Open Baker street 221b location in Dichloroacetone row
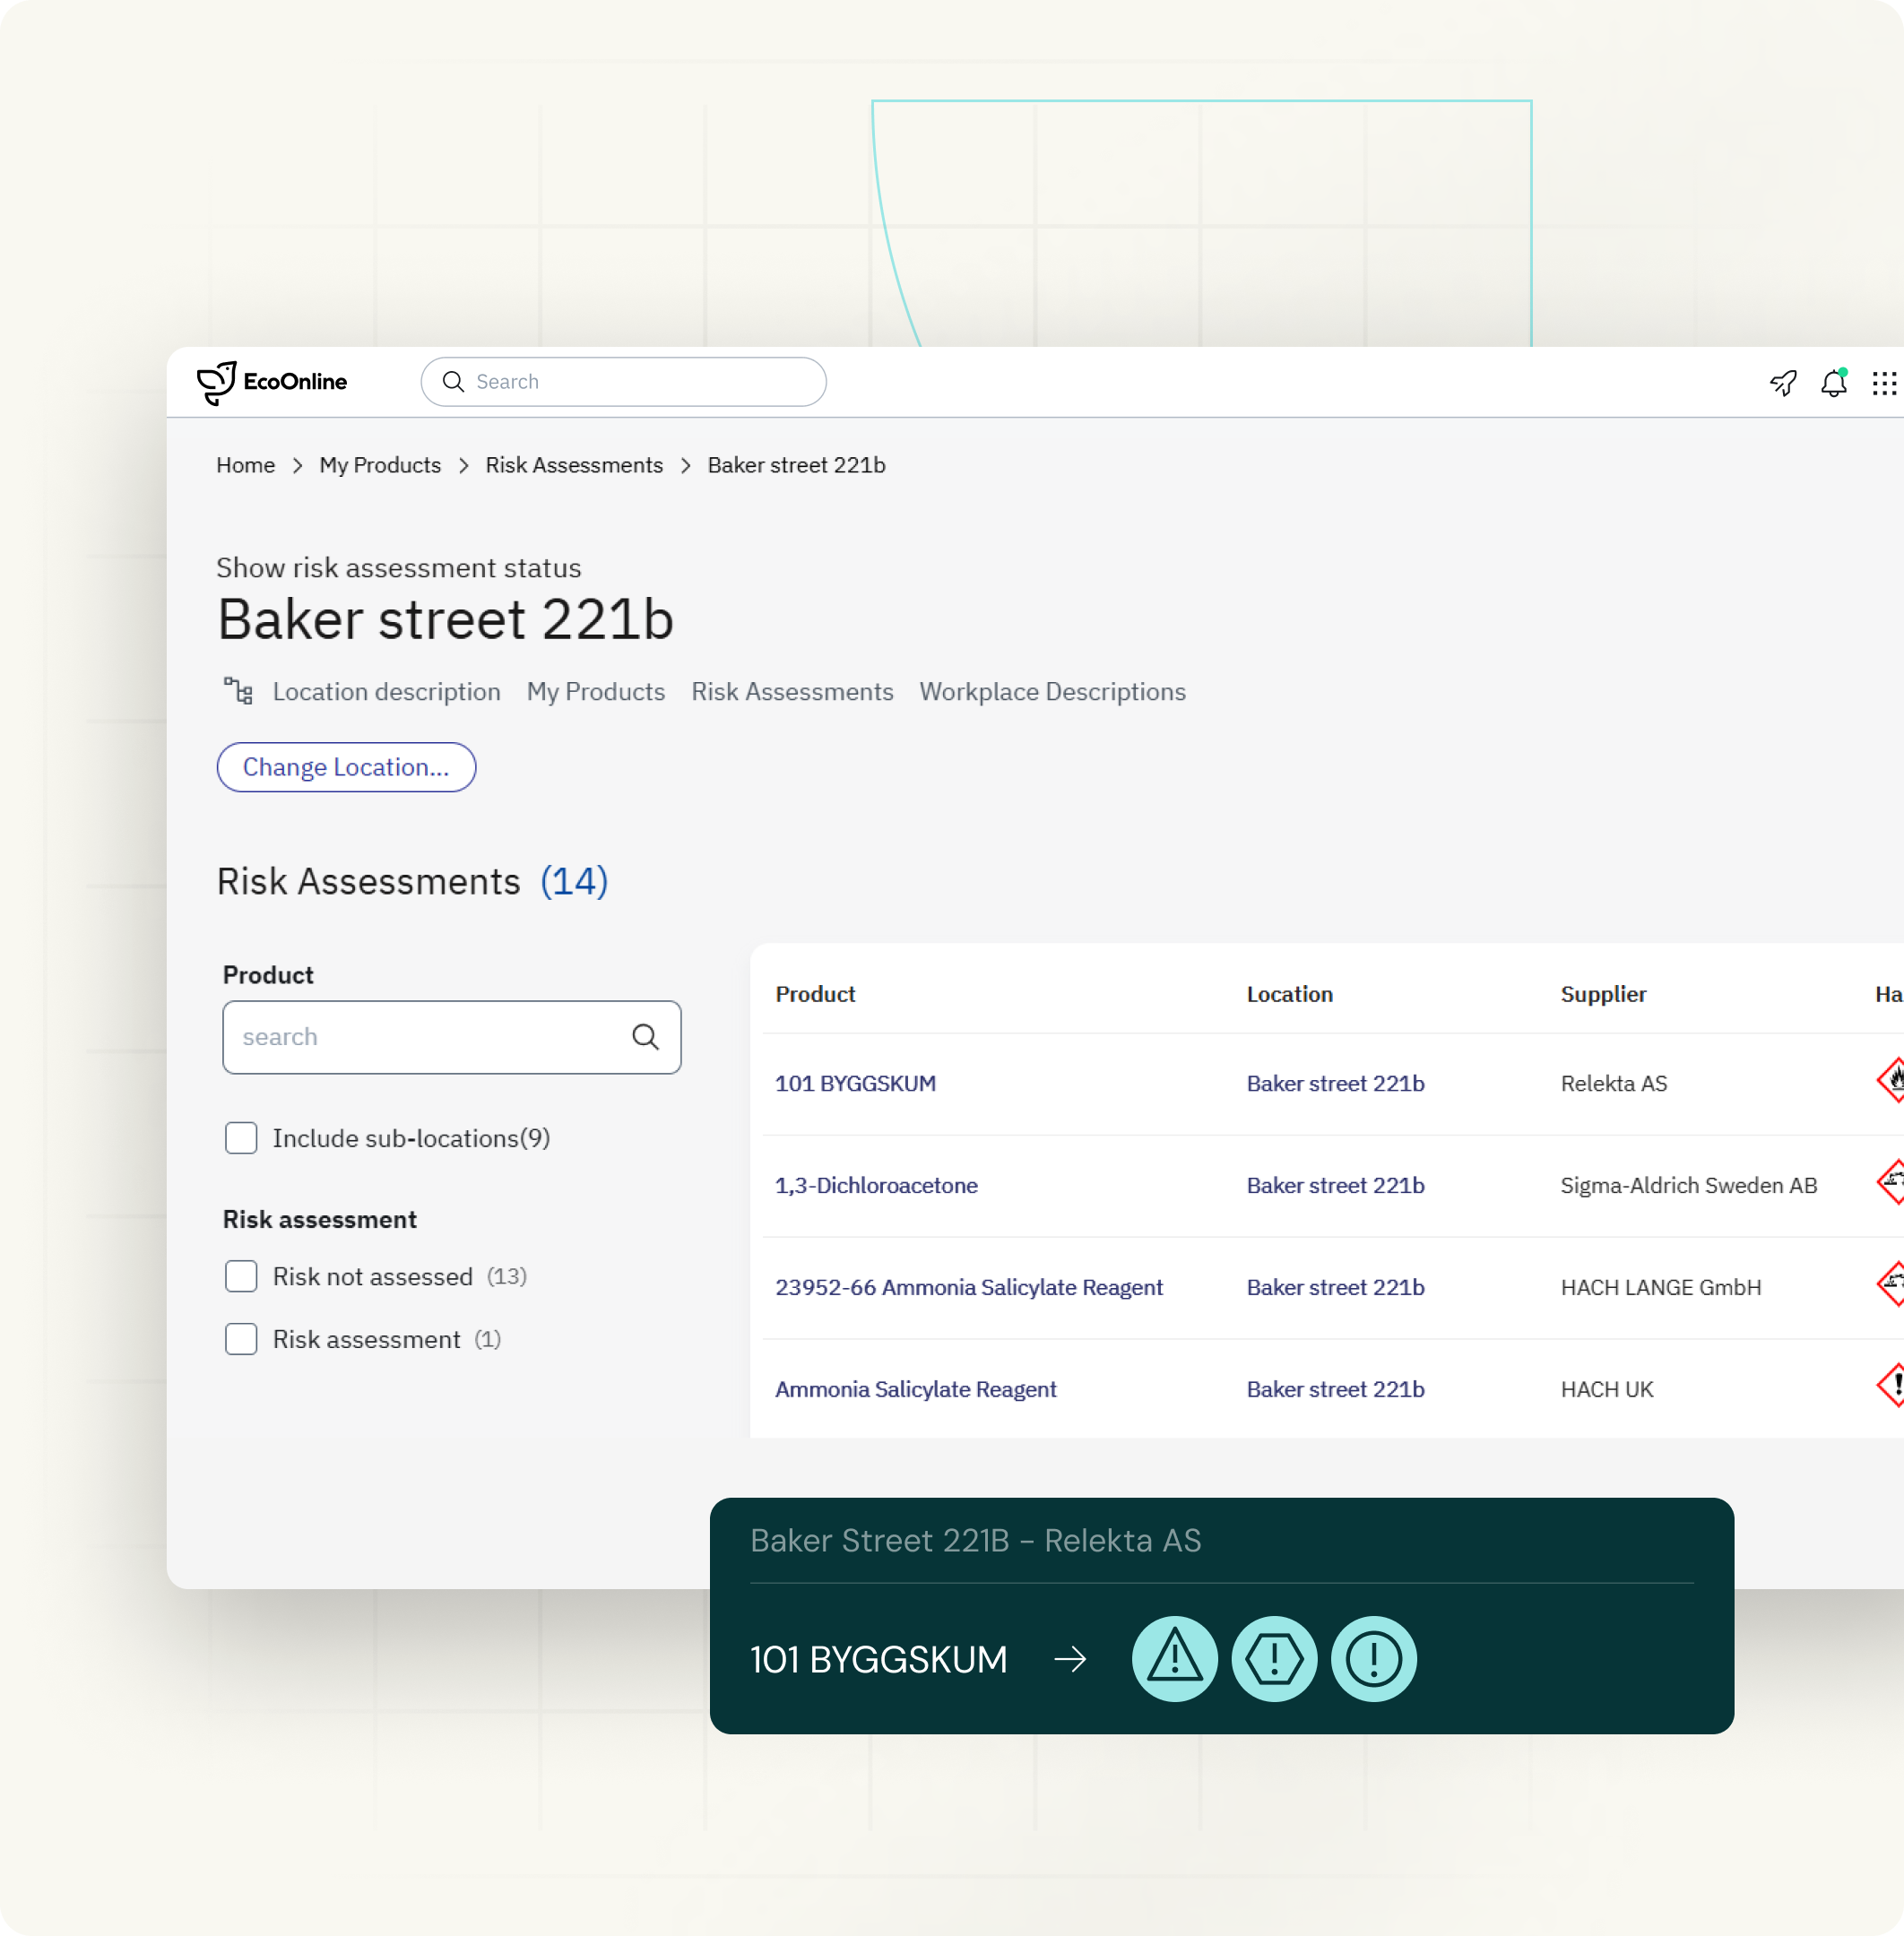1904x1936 pixels. (x=1335, y=1185)
